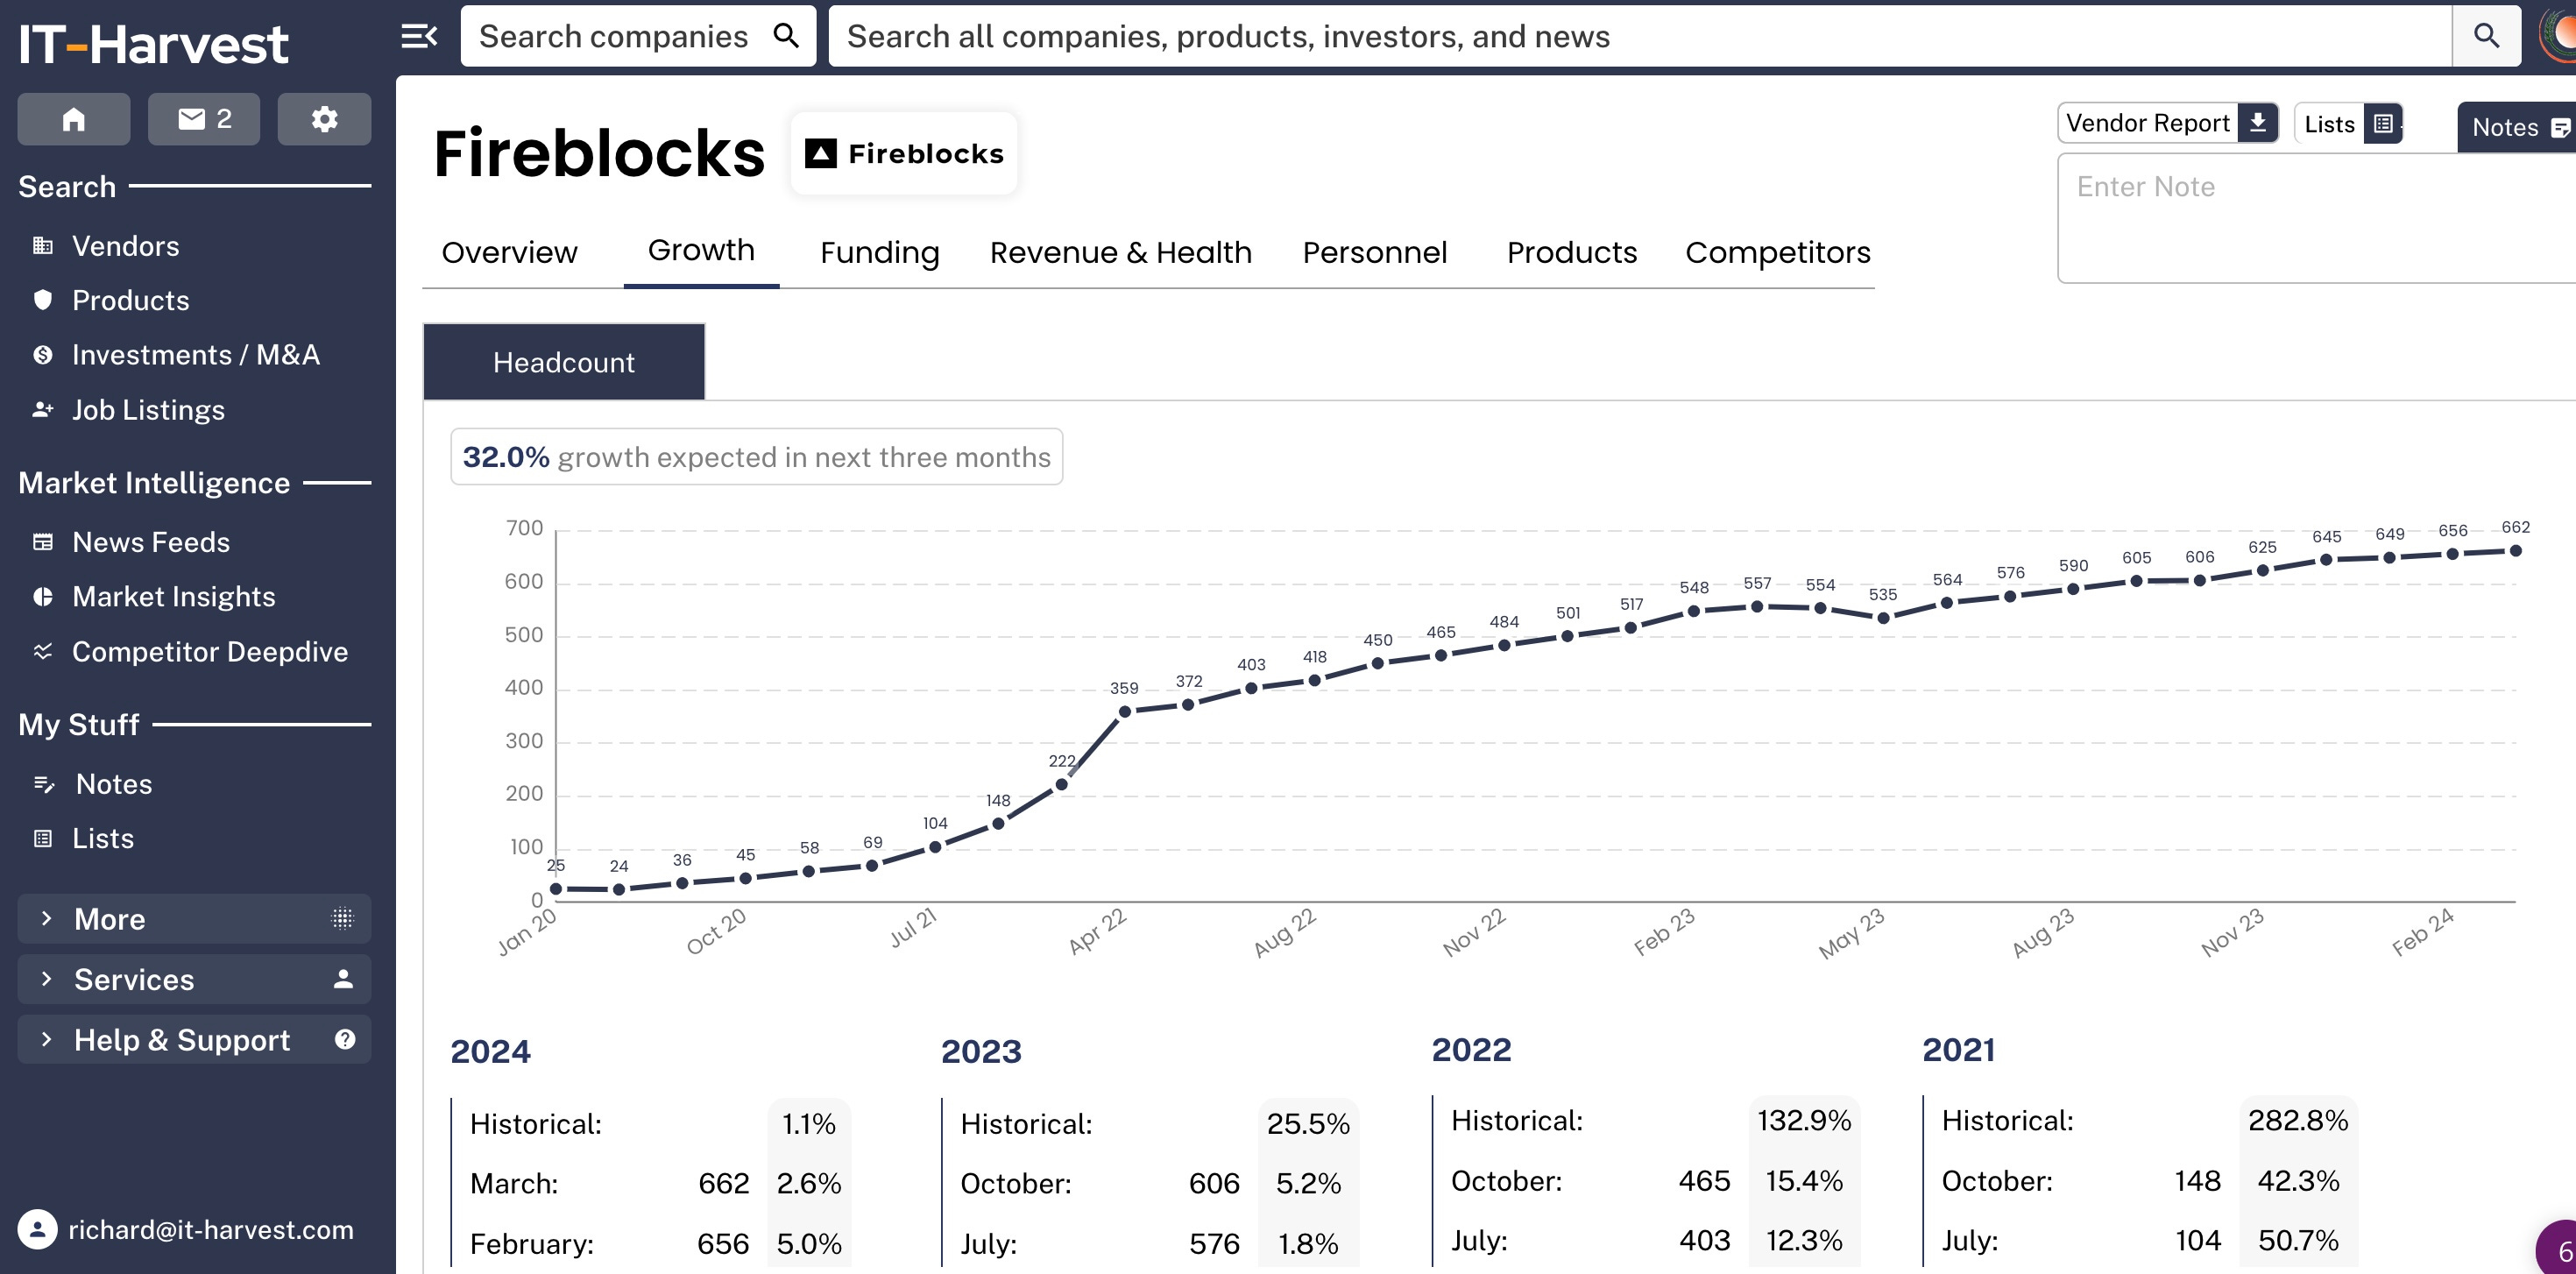Open Lists icon button
The image size is (2576, 1274).
[x=2383, y=123]
